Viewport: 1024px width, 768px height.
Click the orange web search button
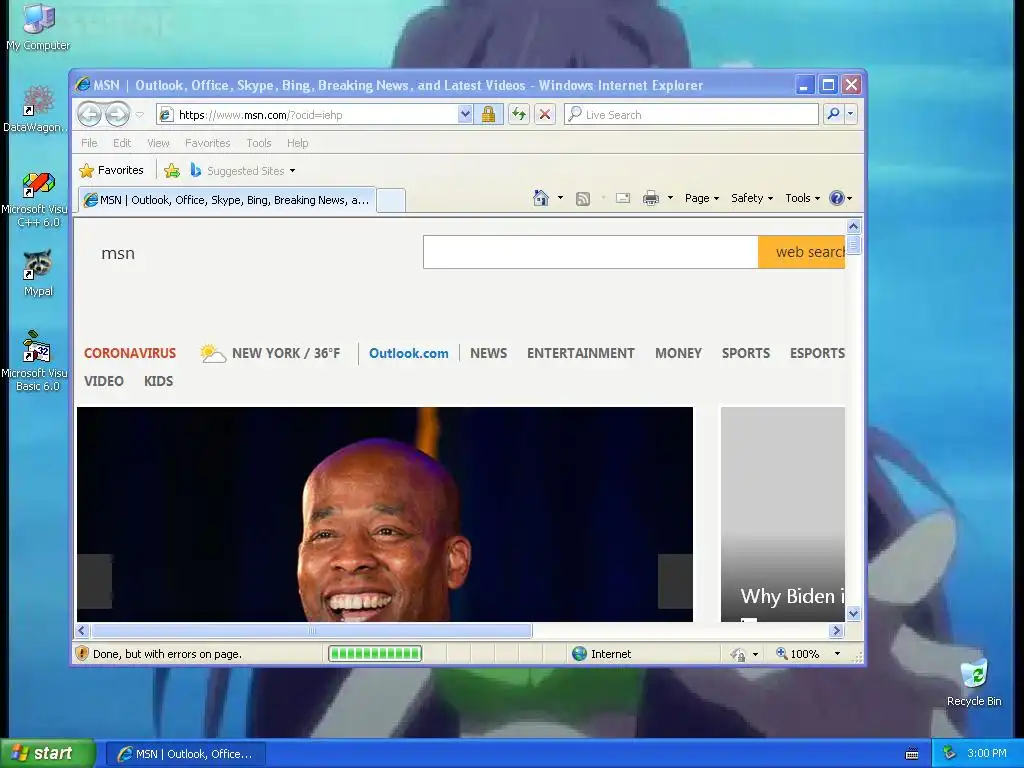(x=802, y=252)
